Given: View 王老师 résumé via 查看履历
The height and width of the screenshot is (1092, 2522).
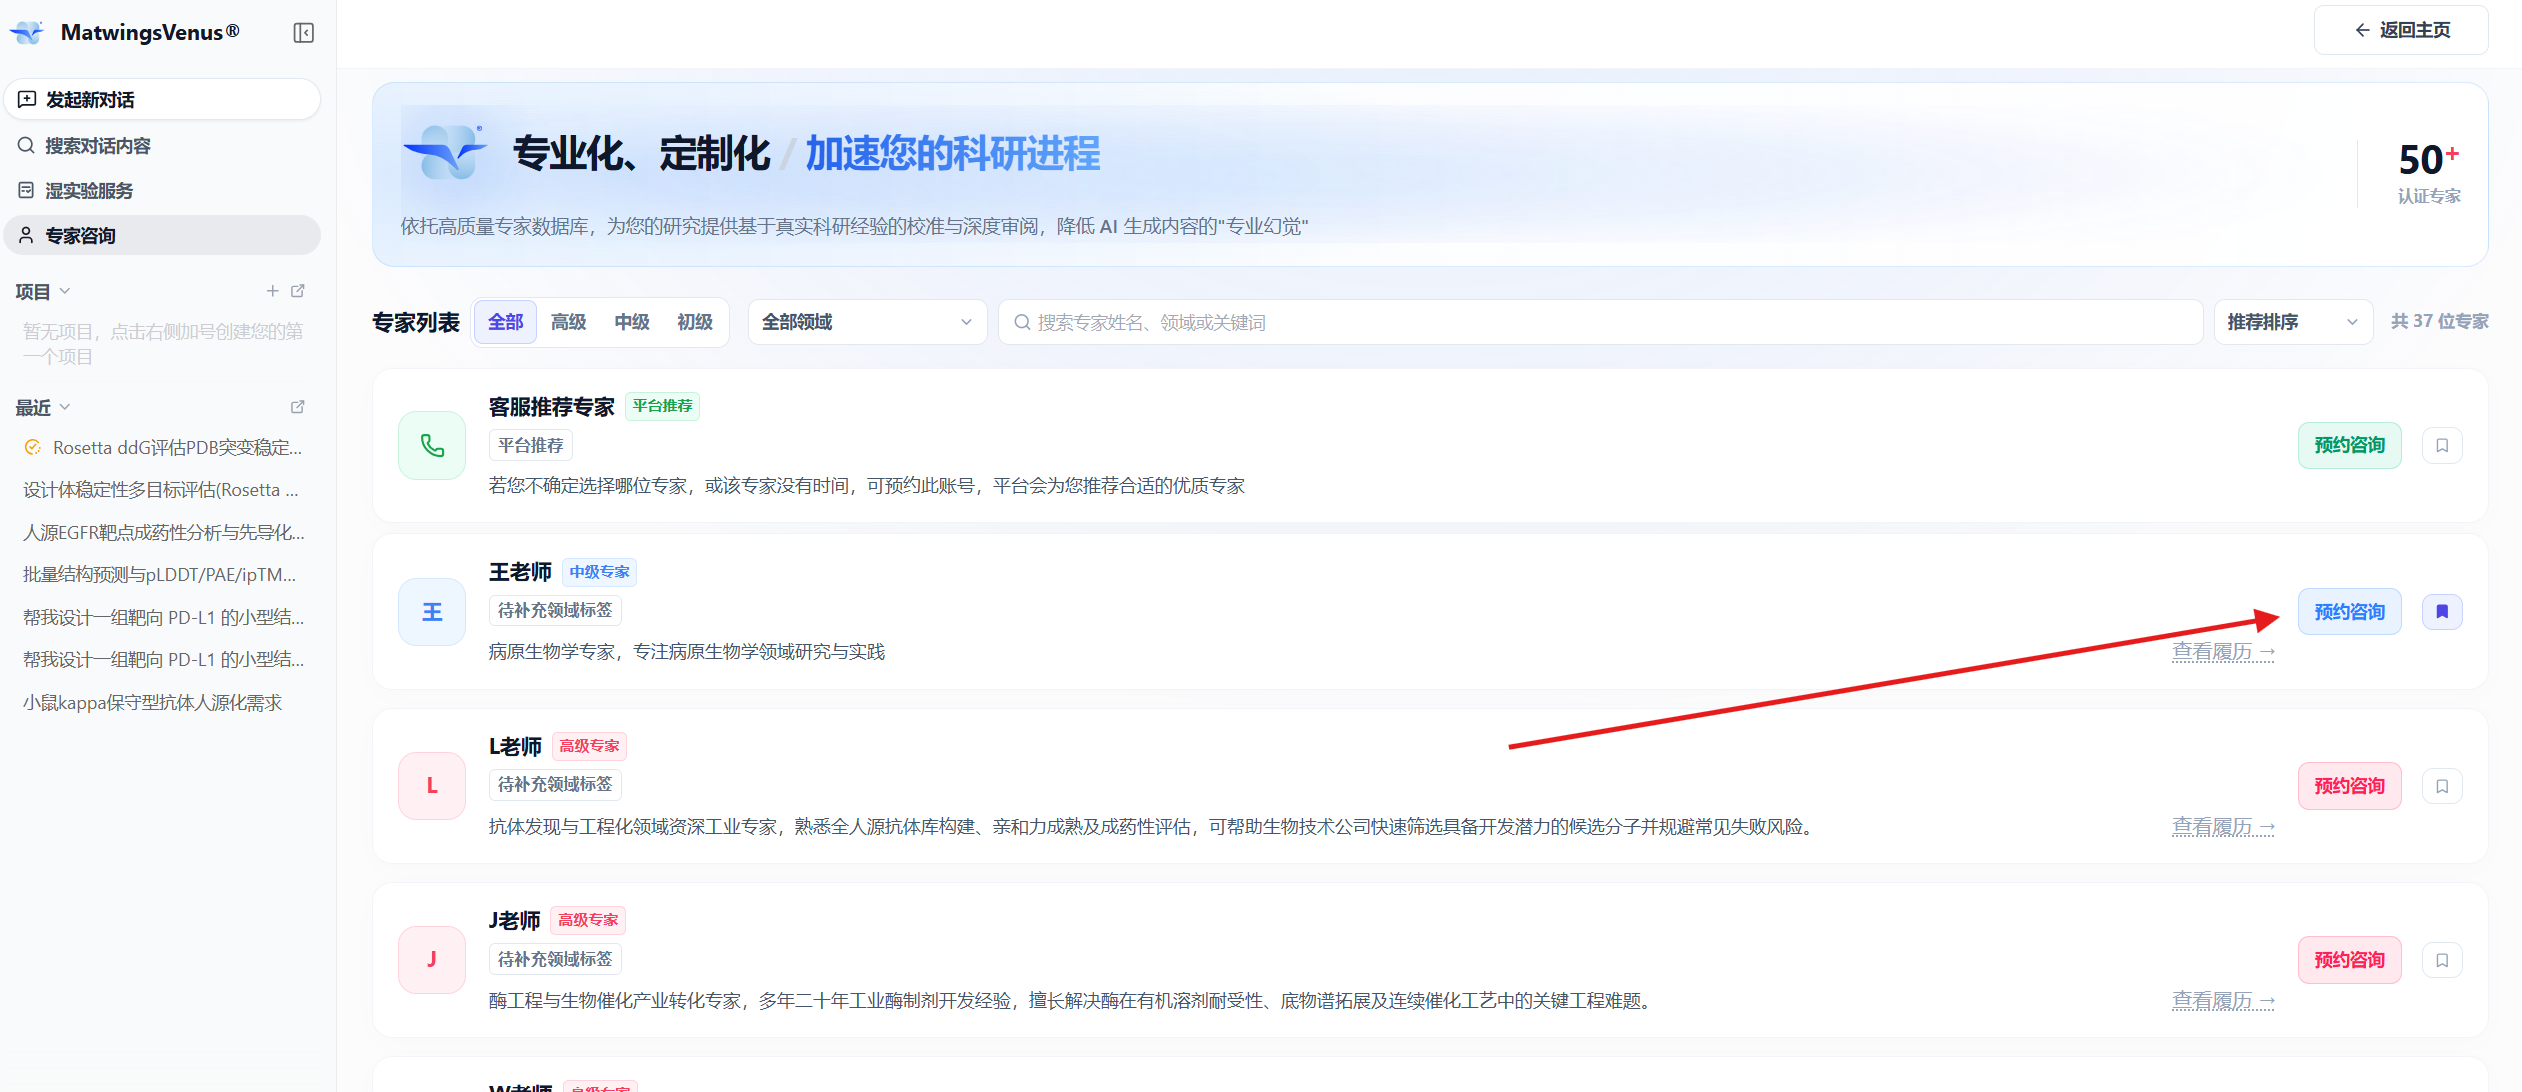Looking at the screenshot, I should (2223, 652).
